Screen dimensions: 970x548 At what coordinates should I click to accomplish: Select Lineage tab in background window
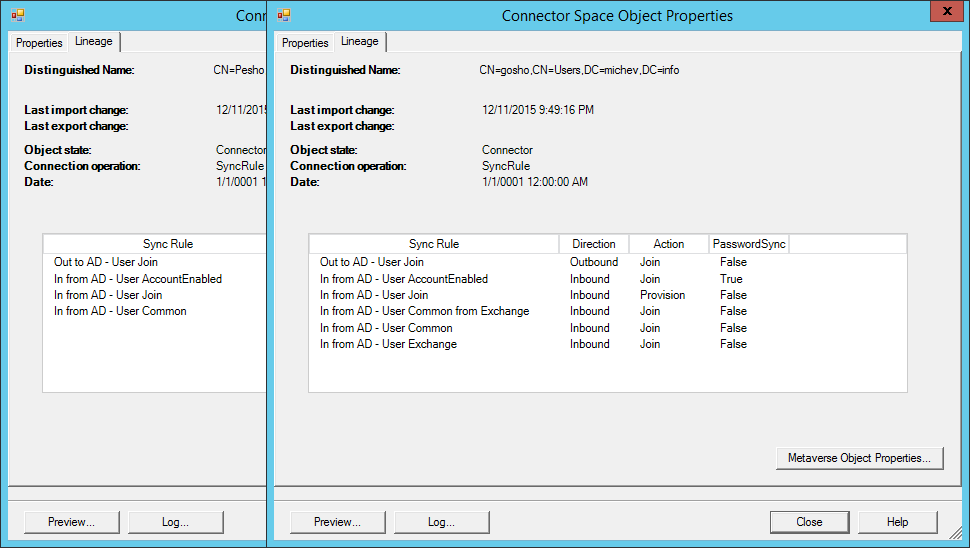93,42
